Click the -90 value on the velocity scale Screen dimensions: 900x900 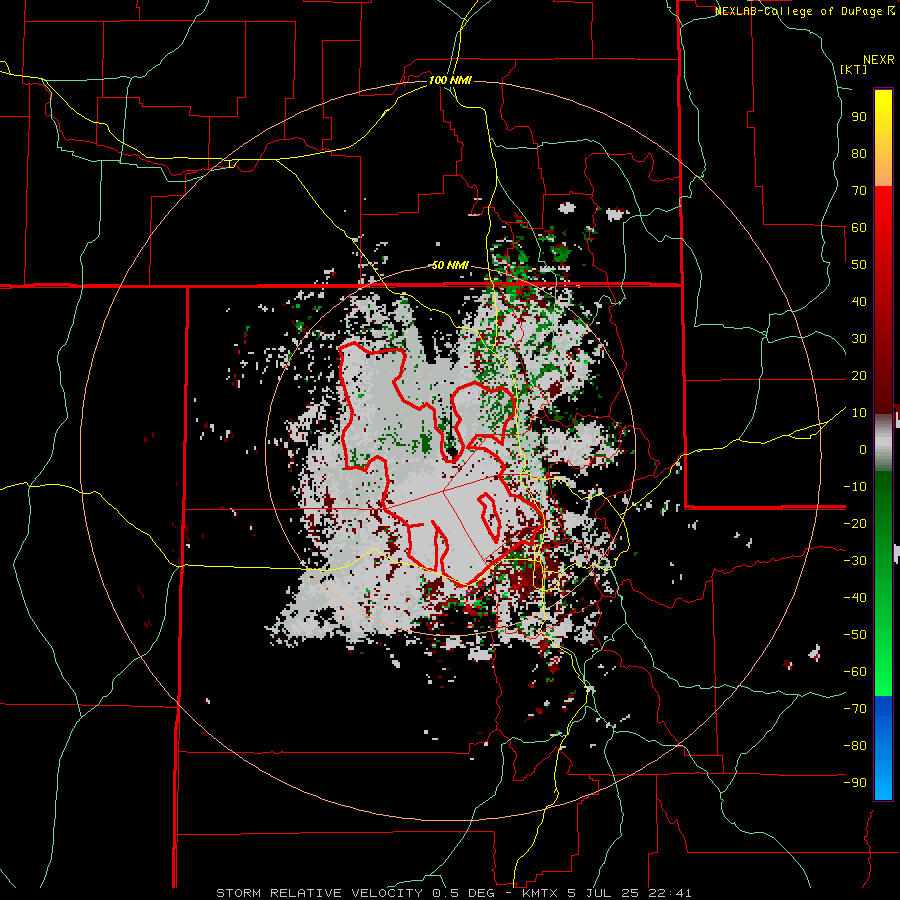(855, 783)
